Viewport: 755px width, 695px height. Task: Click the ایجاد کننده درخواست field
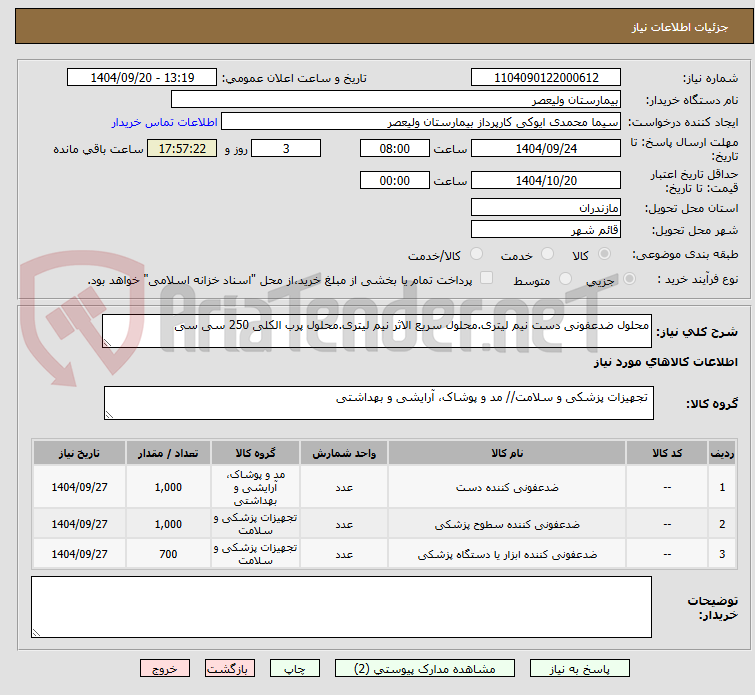421,122
